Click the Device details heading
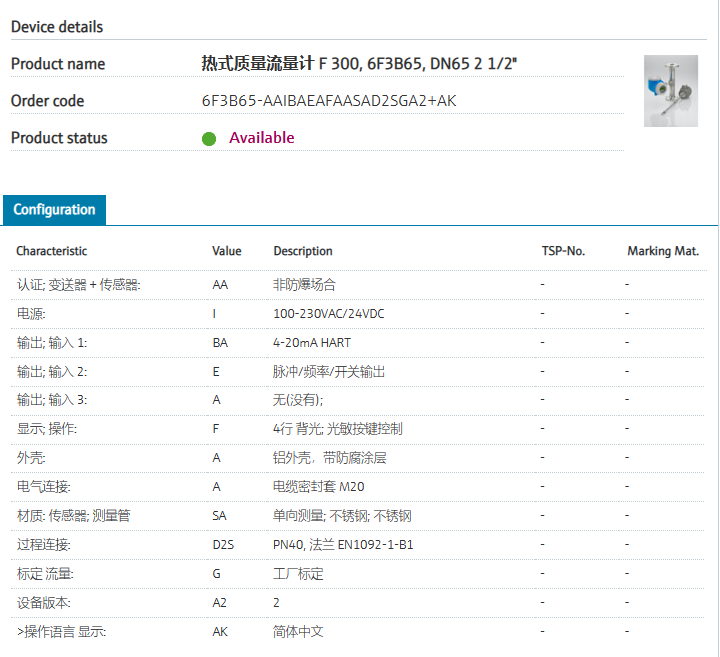720x657 pixels. pos(57,27)
